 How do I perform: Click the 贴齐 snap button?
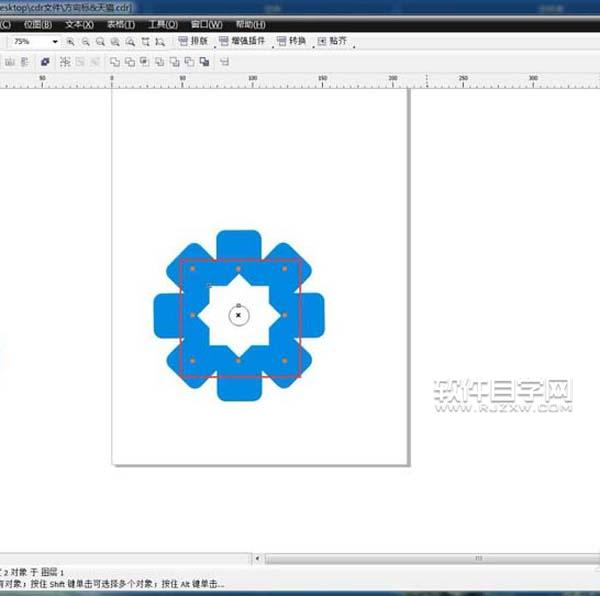332,42
